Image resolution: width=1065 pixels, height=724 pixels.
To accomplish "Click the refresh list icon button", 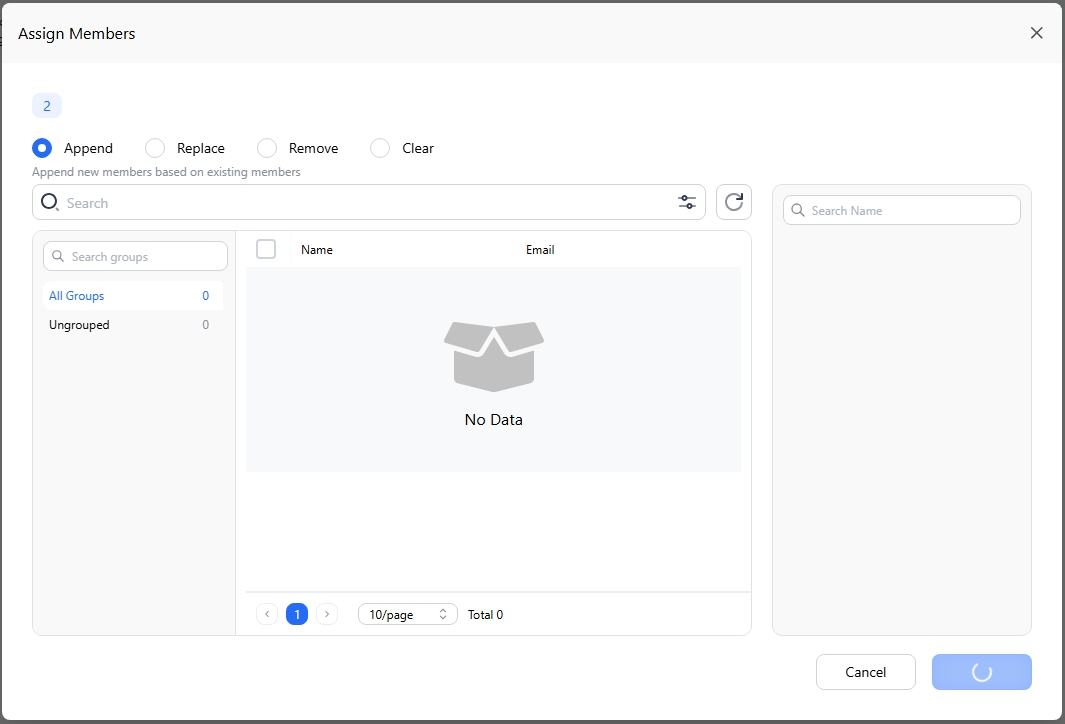I will [734, 202].
